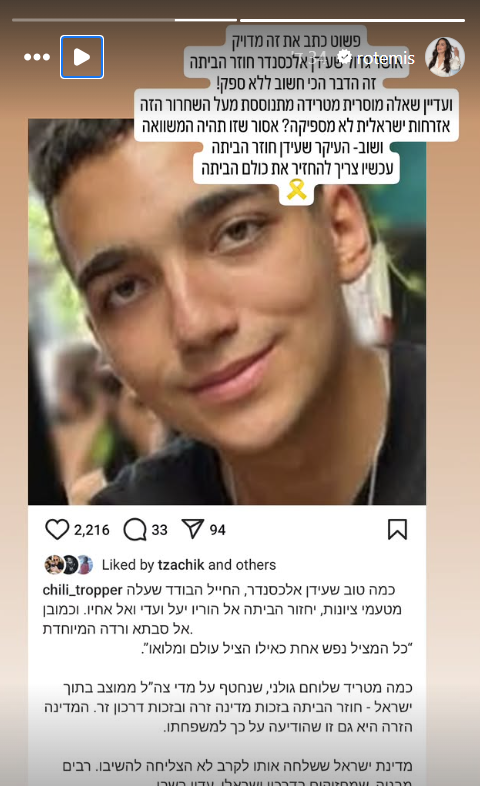This screenshot has height=786, width=480.
Task: Like the post with the heart icon
Action: [x=57, y=529]
